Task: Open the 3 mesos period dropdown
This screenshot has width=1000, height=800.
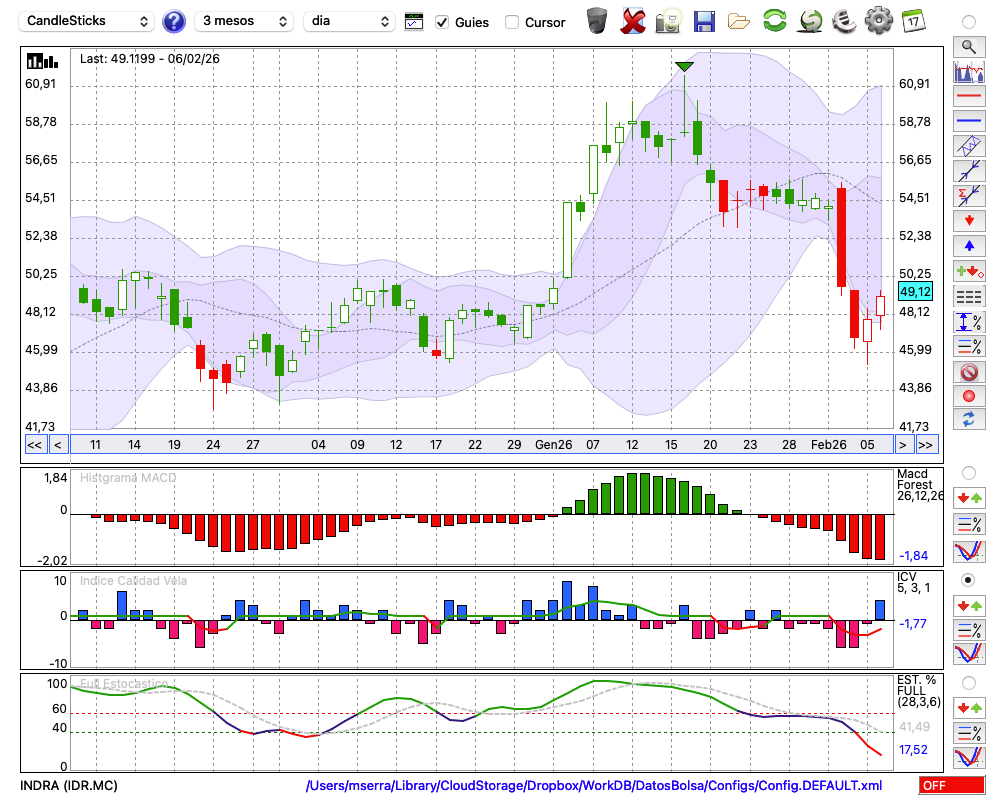Action: (245, 21)
